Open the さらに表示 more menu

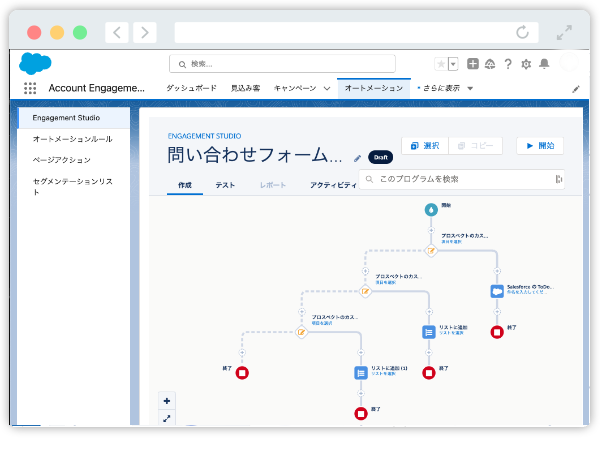pos(445,88)
